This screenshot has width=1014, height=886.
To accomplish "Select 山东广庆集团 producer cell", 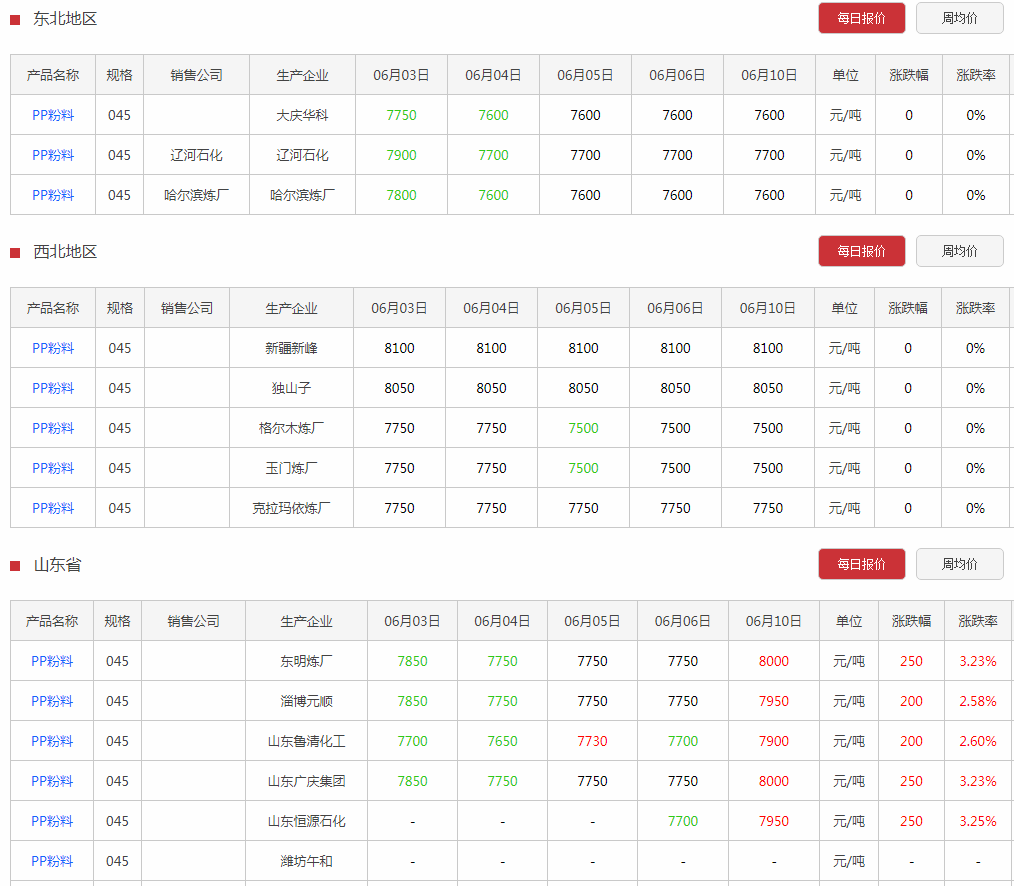I will (306, 781).
